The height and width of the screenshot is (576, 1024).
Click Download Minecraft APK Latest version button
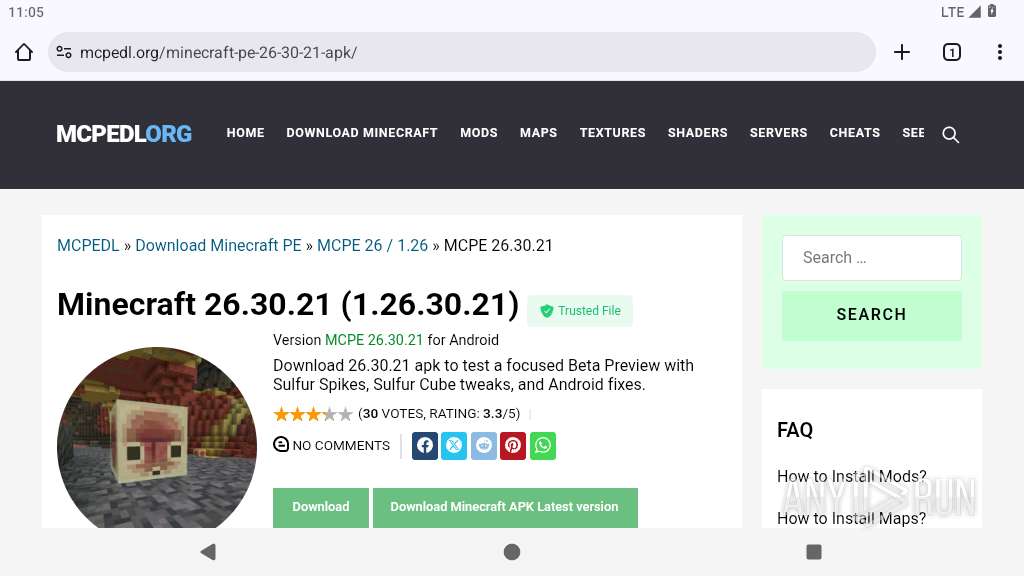pos(505,507)
